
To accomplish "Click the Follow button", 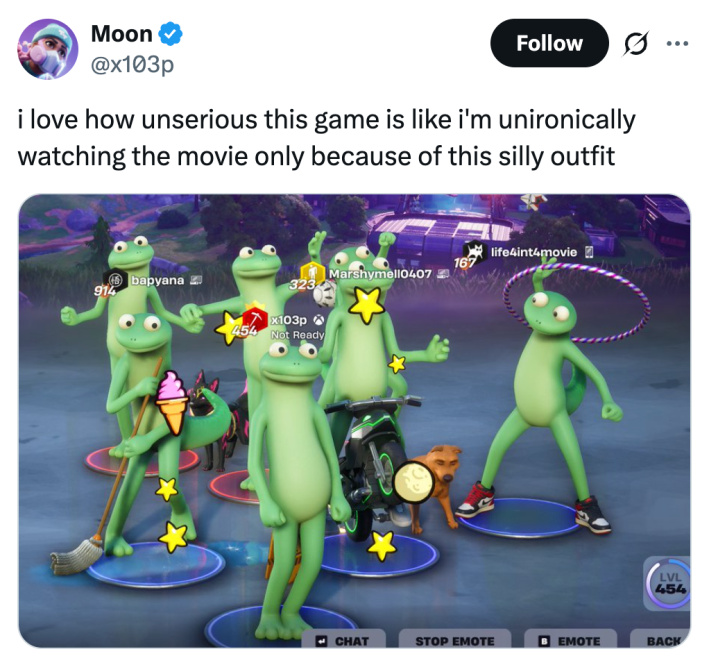I will [549, 43].
